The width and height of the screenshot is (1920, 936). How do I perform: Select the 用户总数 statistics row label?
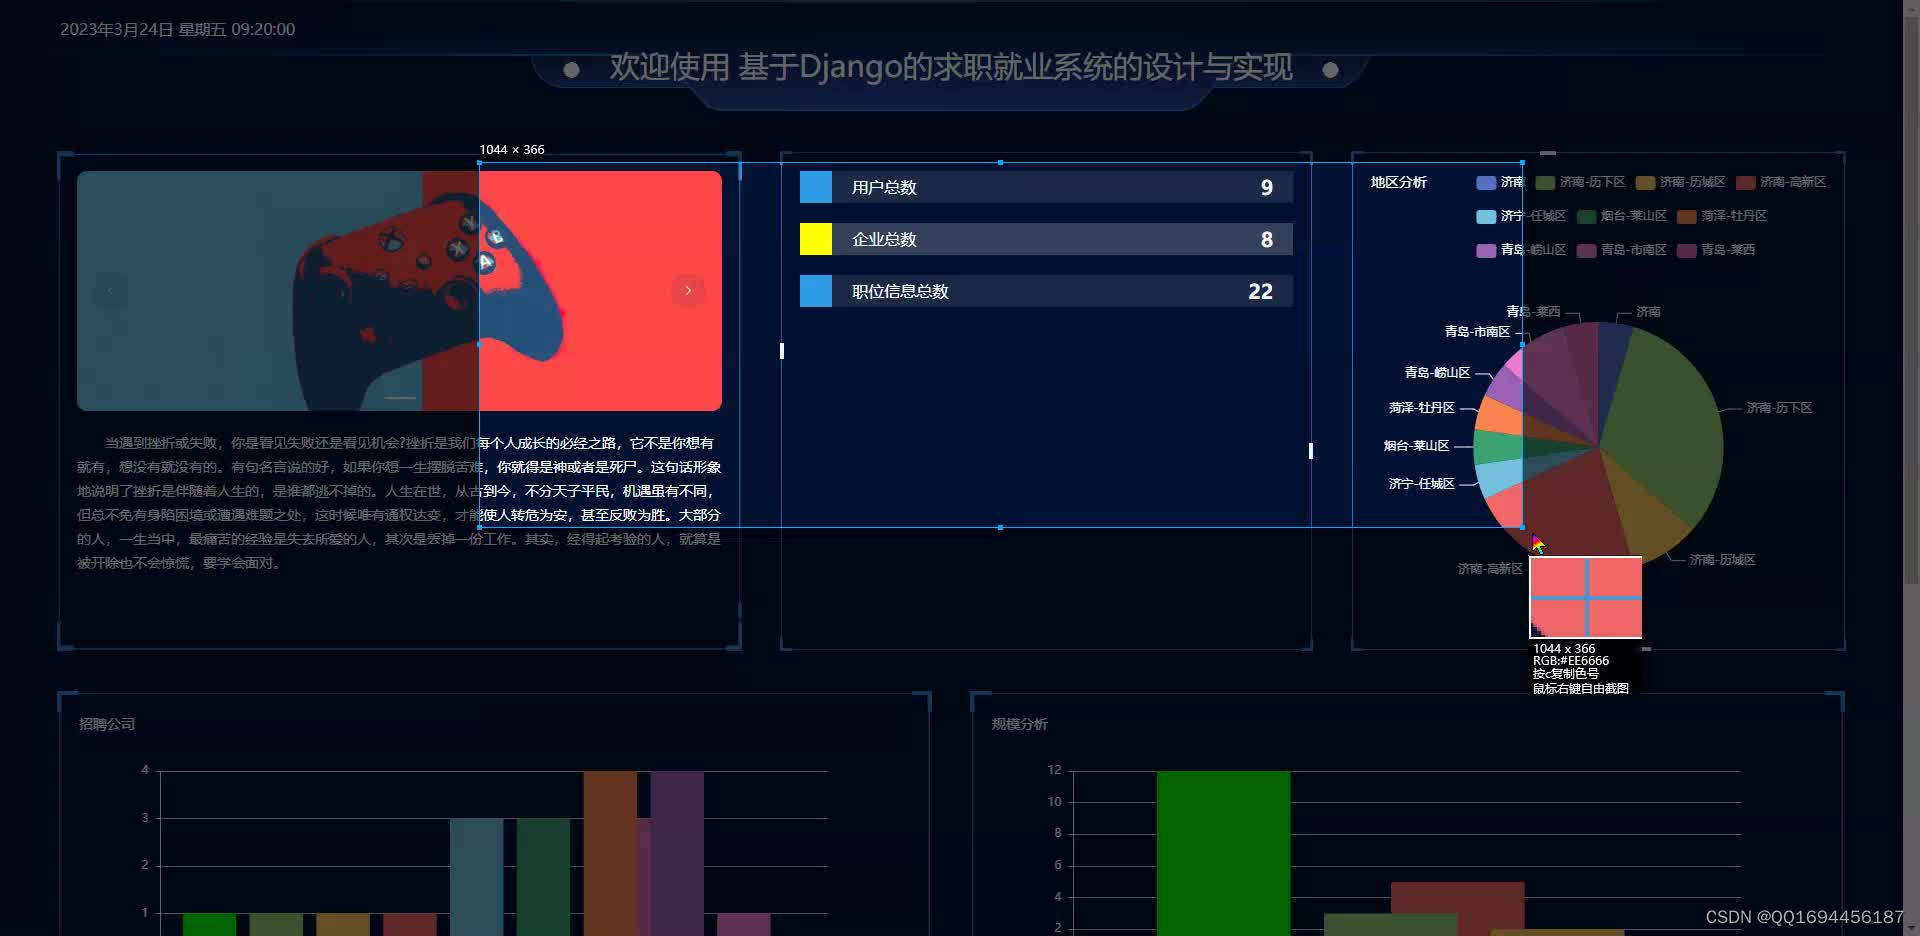click(884, 188)
